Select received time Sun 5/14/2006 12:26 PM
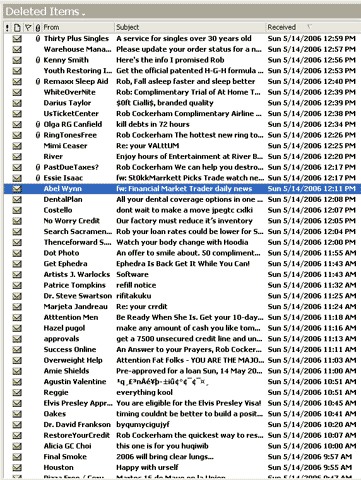 click(311, 135)
